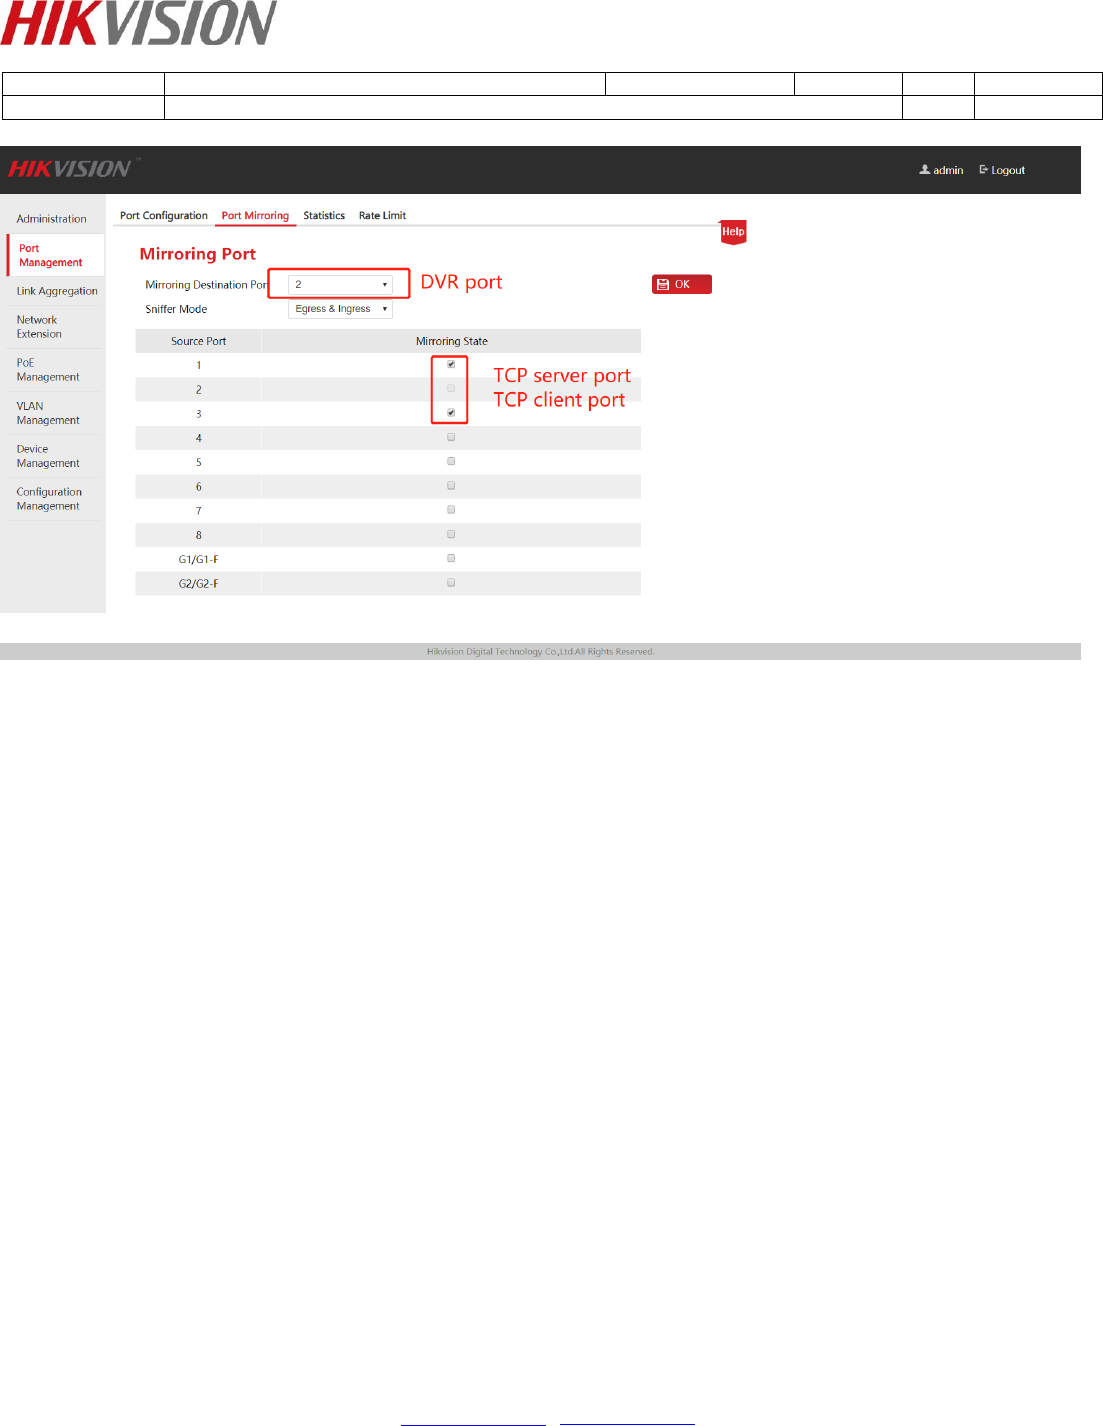The width and height of the screenshot is (1103, 1426).
Task: Toggle mirroring checkbox for port 2
Action: point(451,388)
